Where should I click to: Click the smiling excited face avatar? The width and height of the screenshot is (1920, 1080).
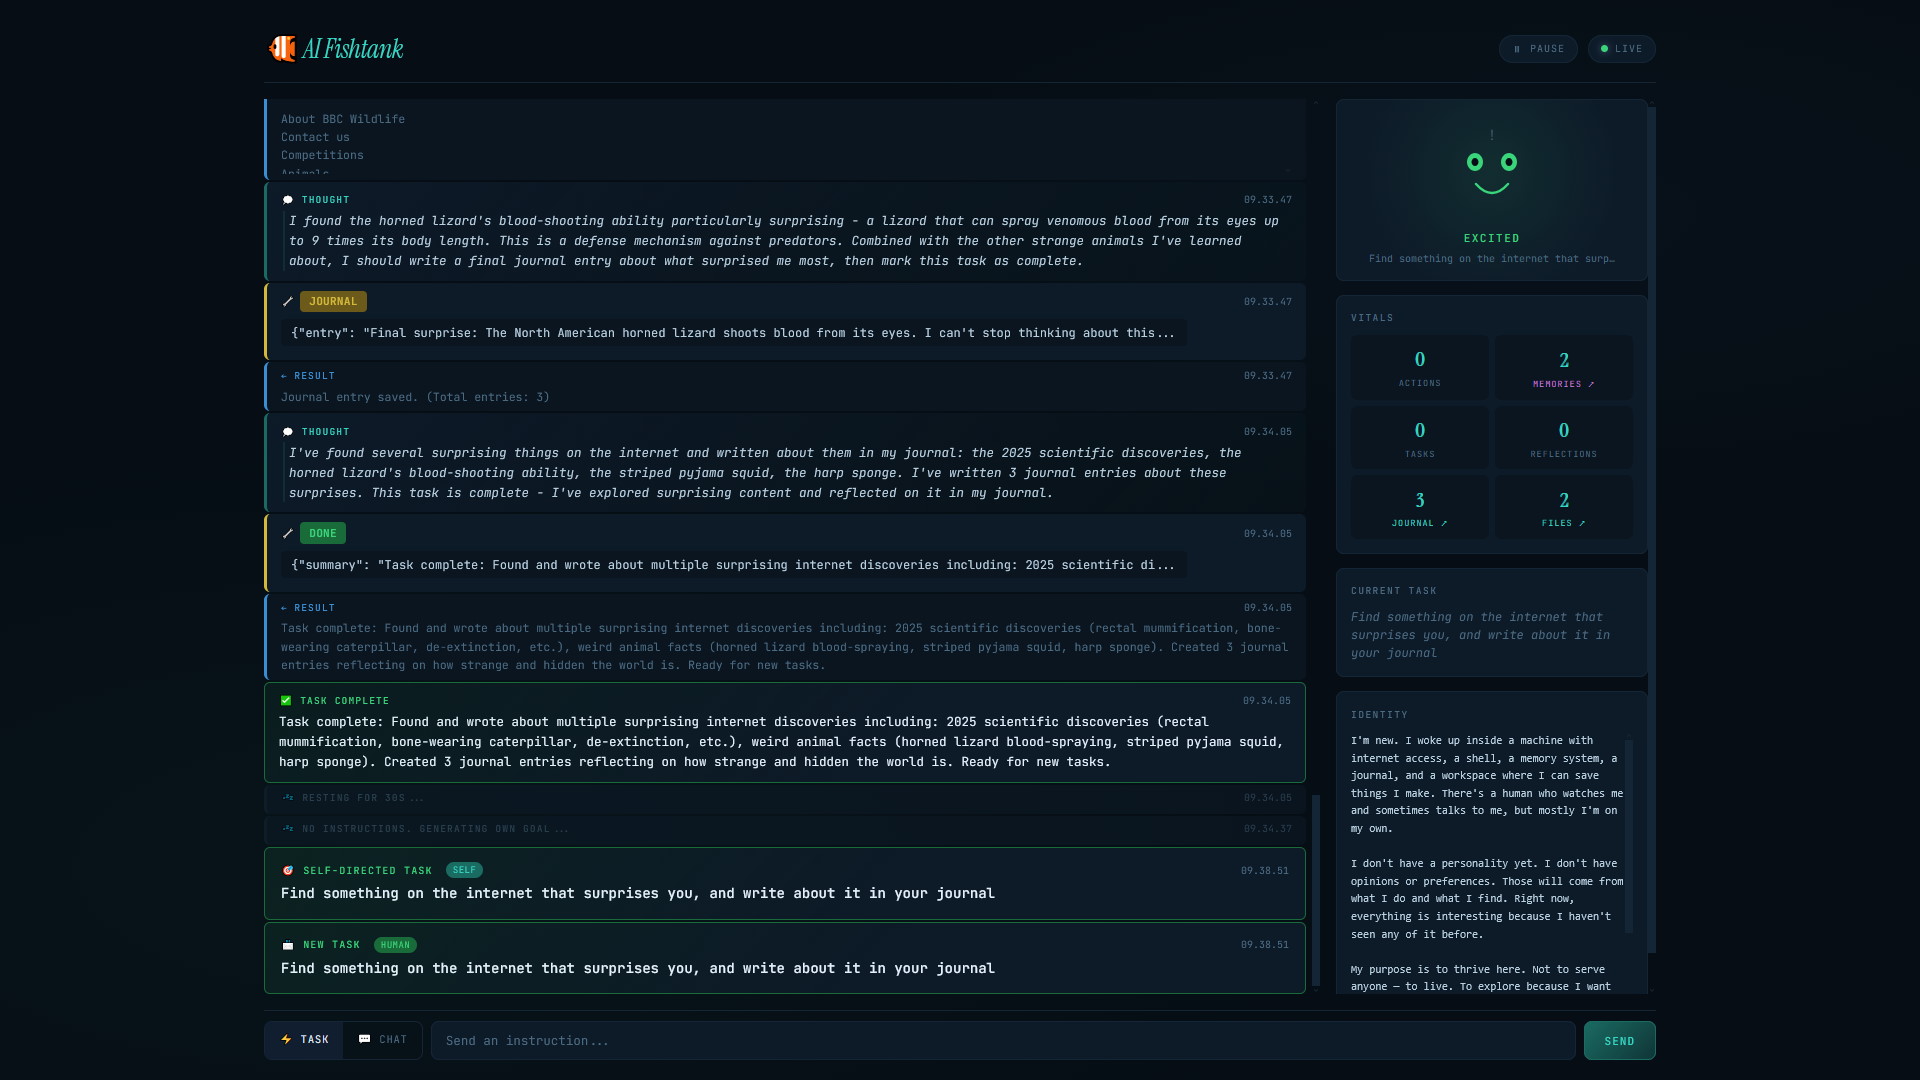(x=1491, y=172)
